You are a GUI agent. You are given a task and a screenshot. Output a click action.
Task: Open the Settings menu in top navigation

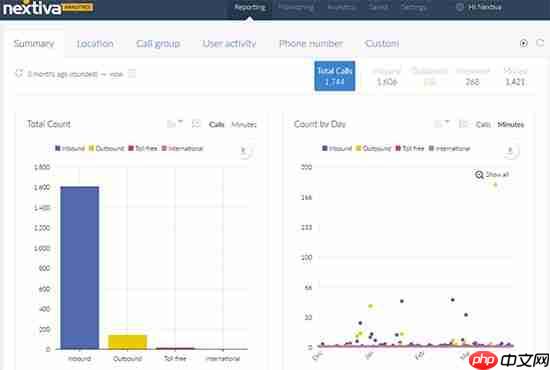[x=414, y=7]
